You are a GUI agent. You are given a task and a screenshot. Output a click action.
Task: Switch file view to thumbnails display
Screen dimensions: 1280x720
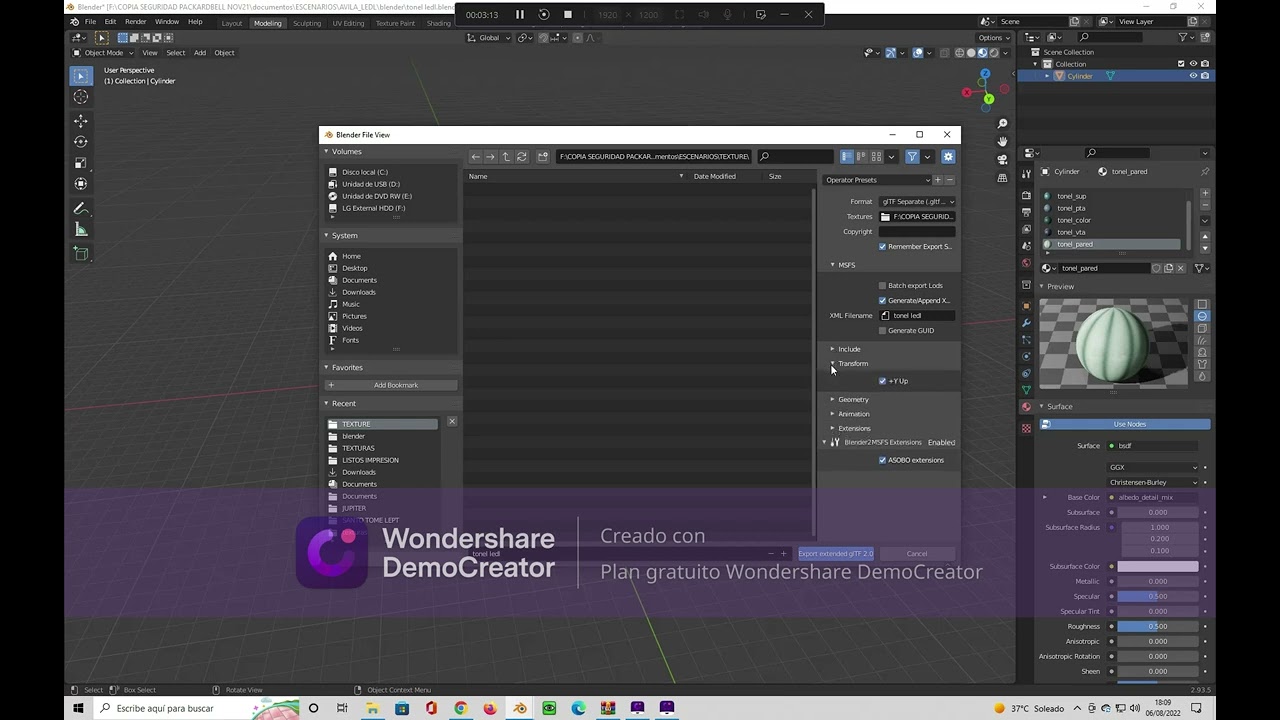tap(876, 157)
